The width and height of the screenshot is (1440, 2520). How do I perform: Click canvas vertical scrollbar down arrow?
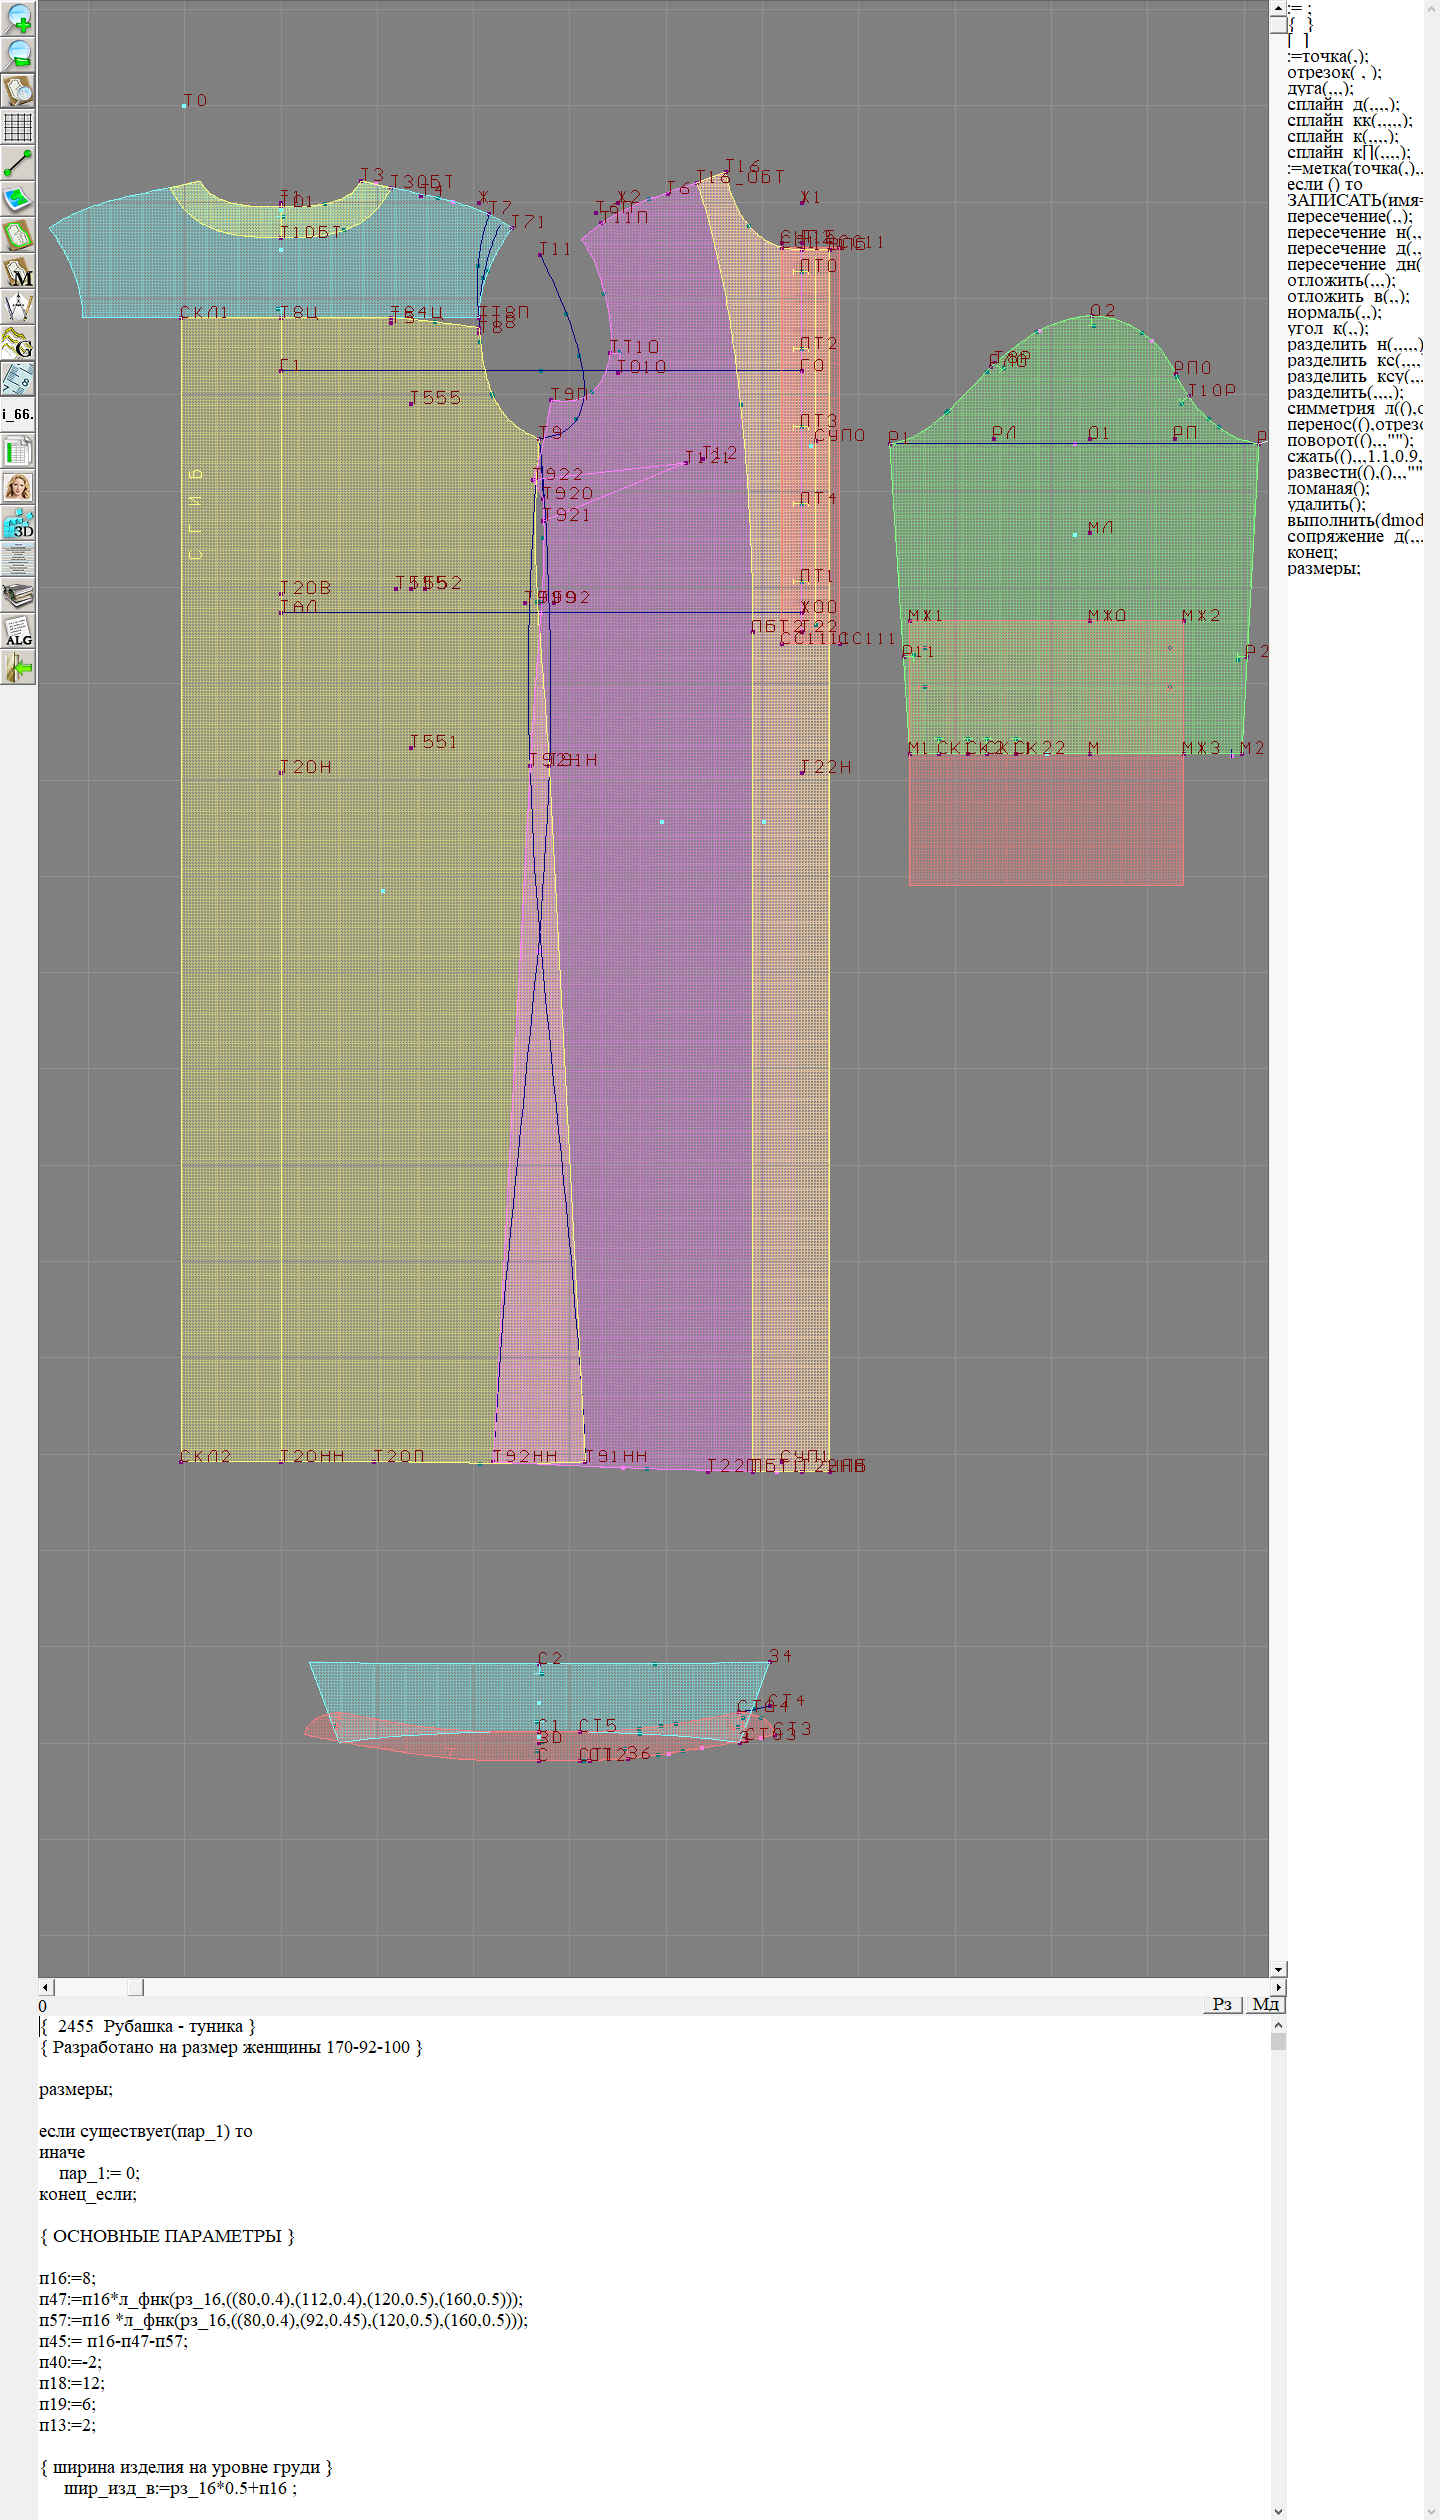coord(1278,1969)
